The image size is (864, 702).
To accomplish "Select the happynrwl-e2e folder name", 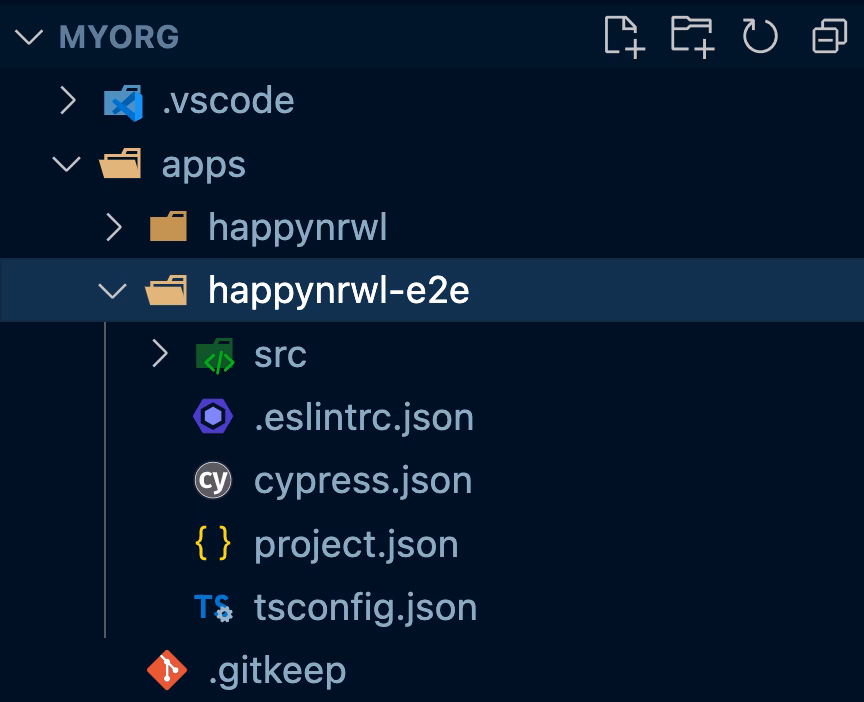I will 338,291.
